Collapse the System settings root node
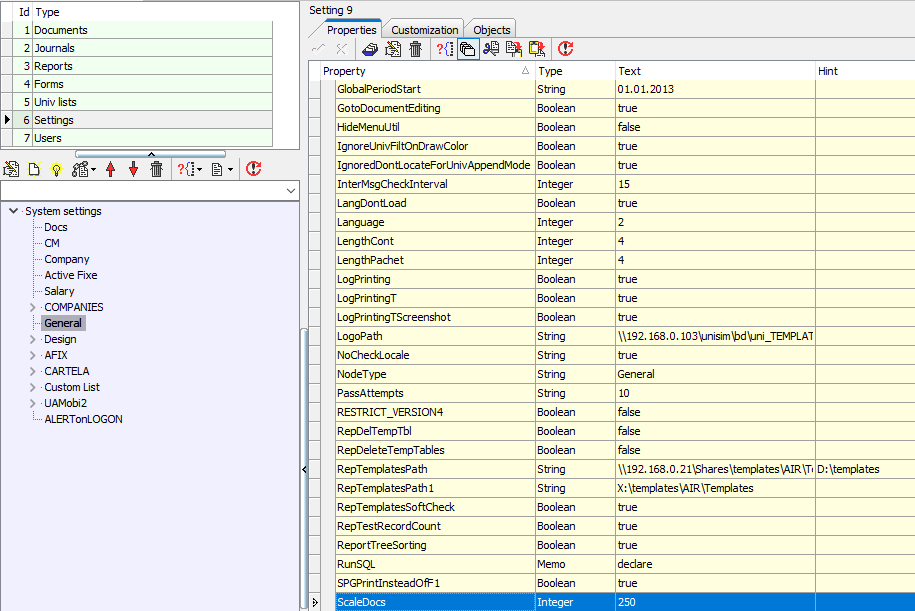The image size is (915, 611). coord(13,211)
